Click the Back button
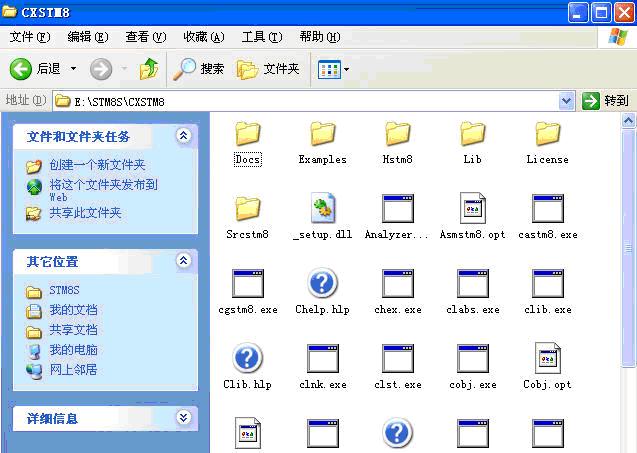This screenshot has width=637, height=453. click(35, 69)
